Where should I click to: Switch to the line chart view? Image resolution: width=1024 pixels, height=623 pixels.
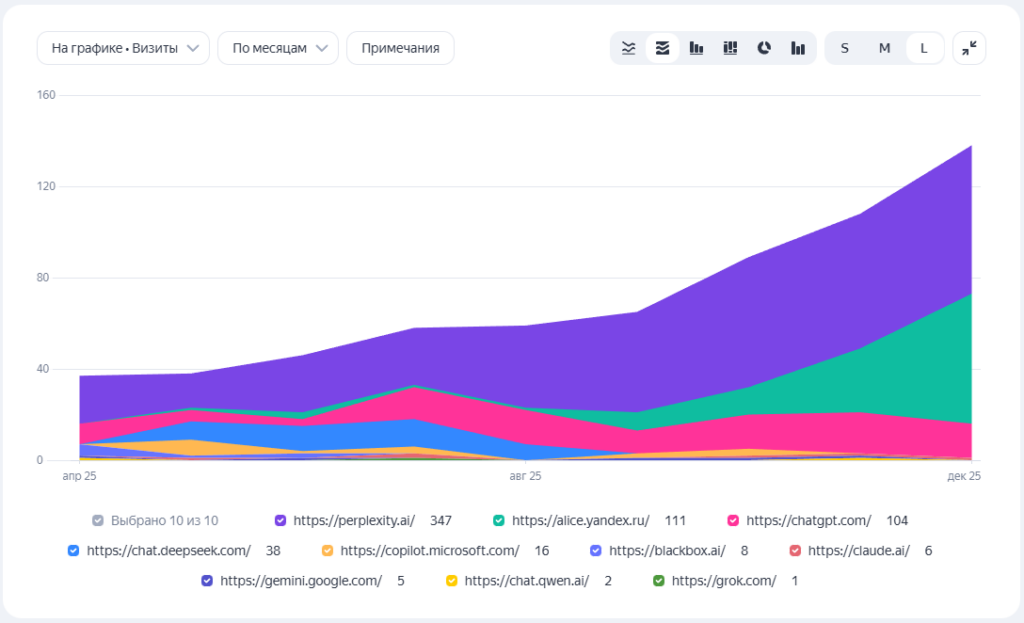[x=628, y=48]
